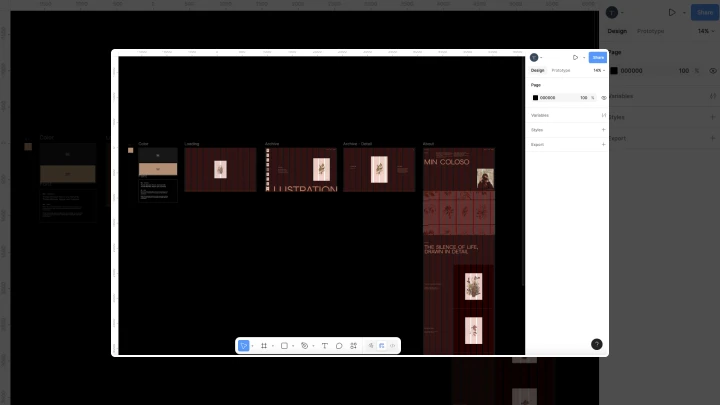720x405 pixels.
Task: Select the Comment tool
Action: pos(339,346)
